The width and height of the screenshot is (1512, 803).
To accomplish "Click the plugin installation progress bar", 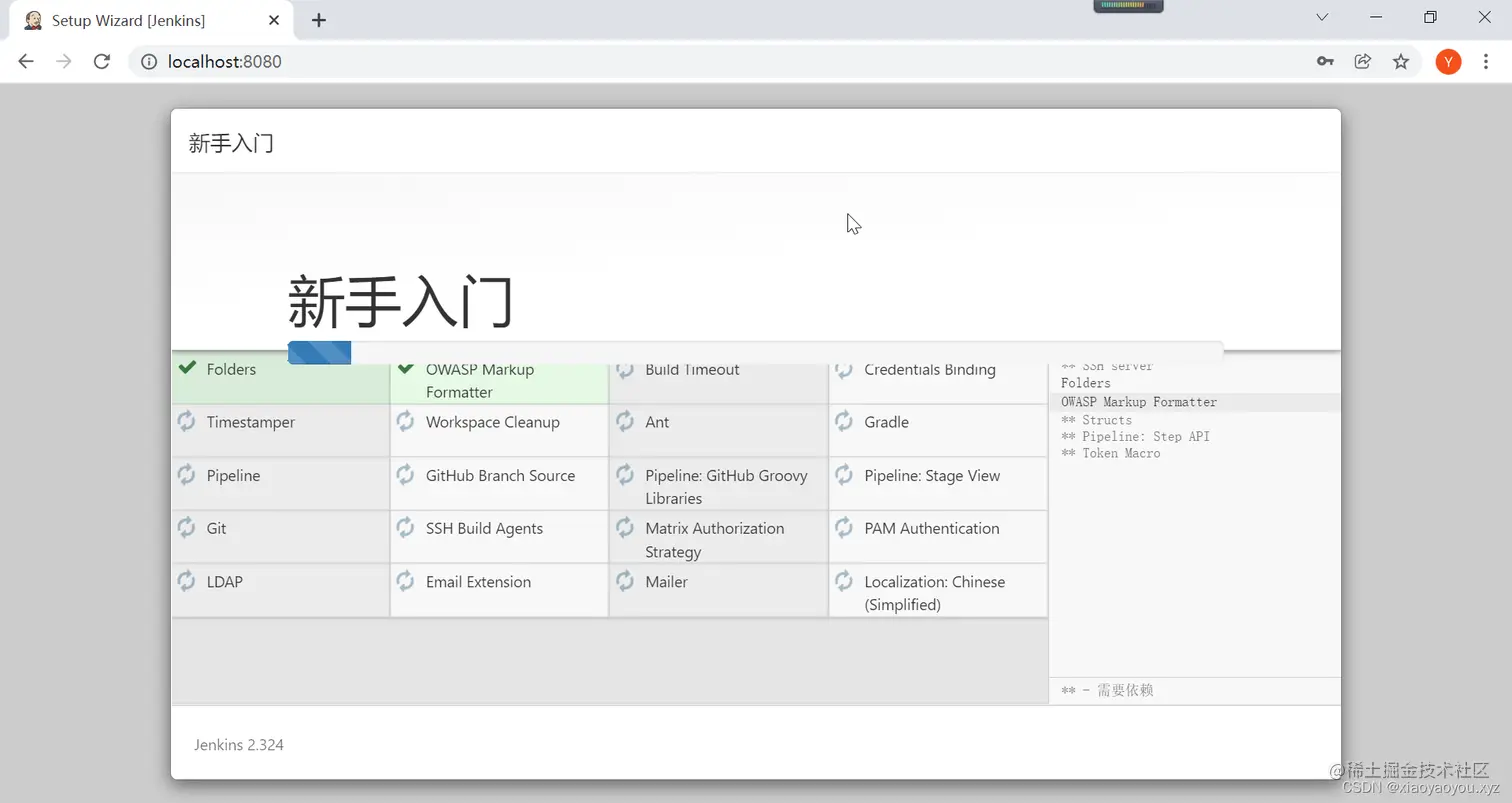I will pyautogui.click(x=755, y=352).
